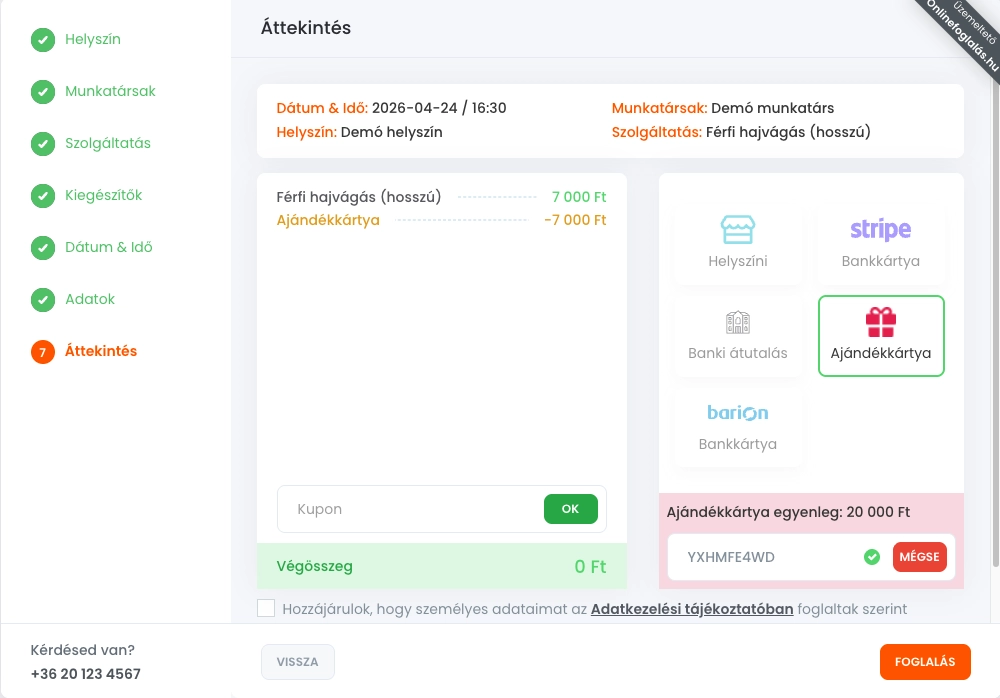Click the green checkmark beside Munkatársak step
1000x698 pixels.
(x=43, y=92)
